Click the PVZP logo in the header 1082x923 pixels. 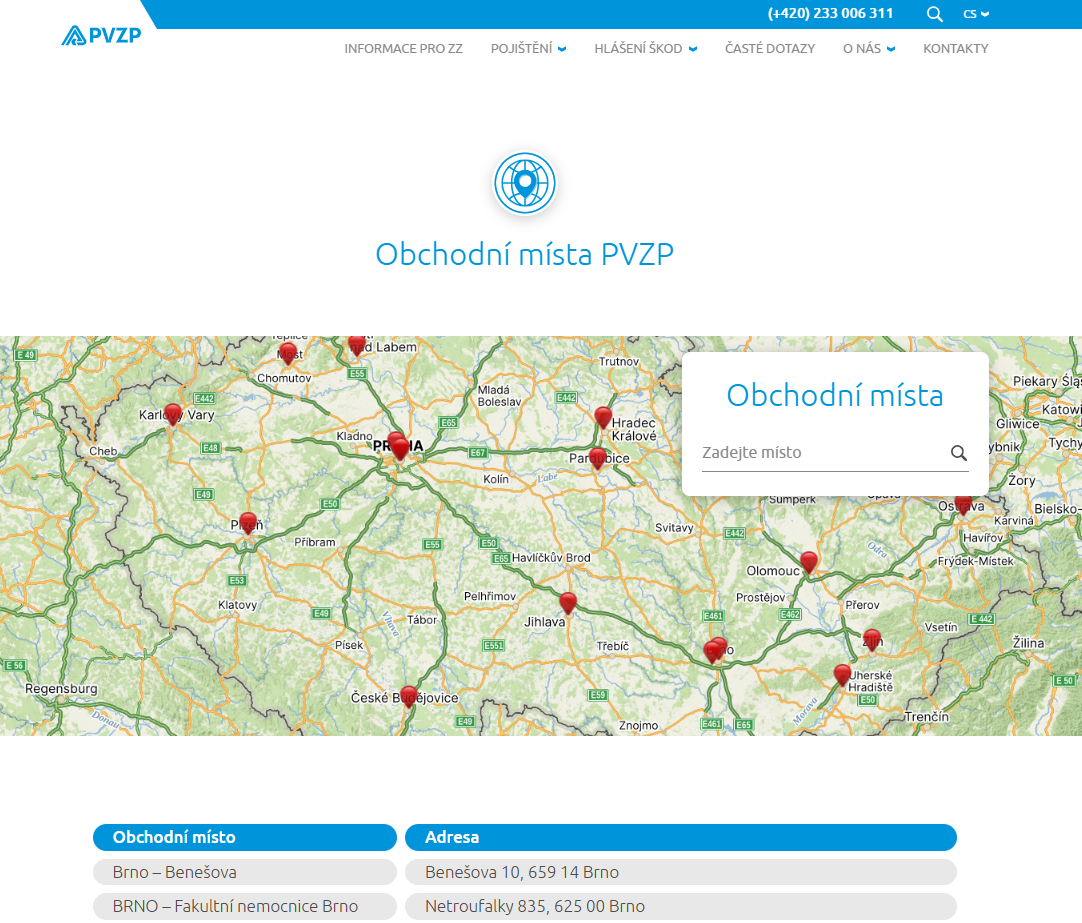[x=101, y=35]
